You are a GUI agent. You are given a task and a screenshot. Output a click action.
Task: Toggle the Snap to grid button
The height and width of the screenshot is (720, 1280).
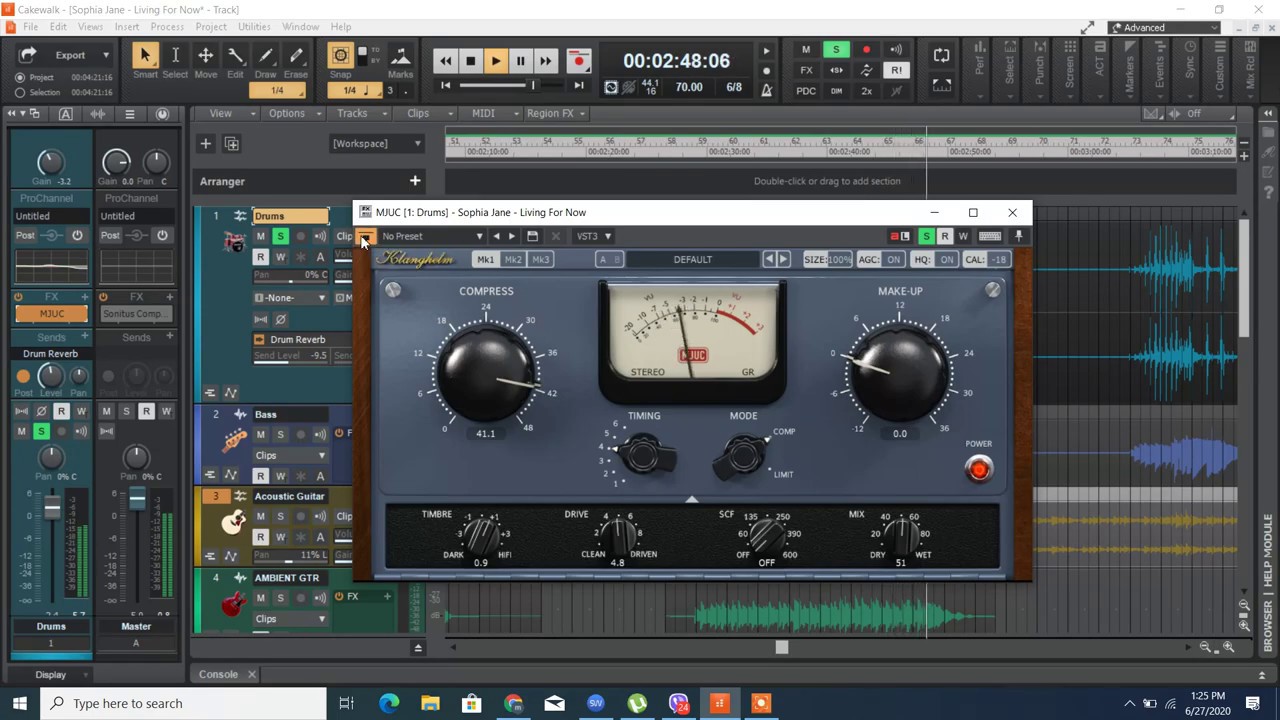[x=340, y=56]
